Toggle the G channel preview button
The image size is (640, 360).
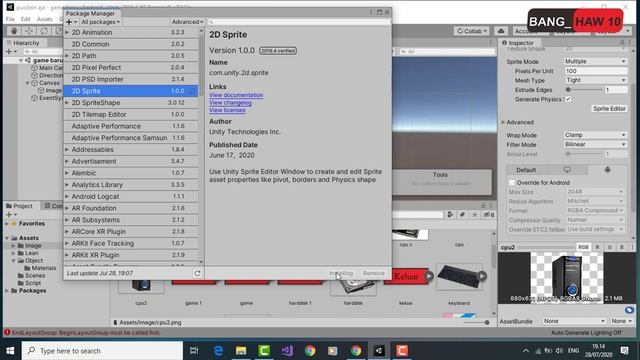[610, 247]
